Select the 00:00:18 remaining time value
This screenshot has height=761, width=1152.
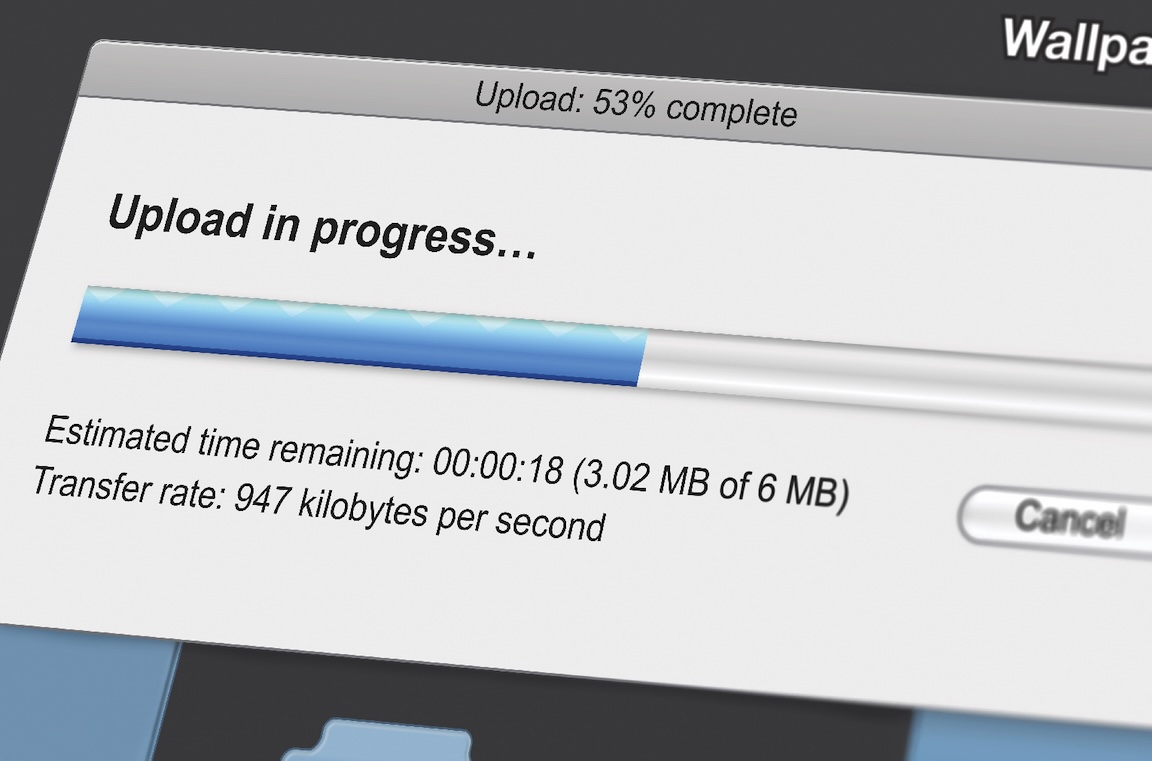tap(498, 466)
